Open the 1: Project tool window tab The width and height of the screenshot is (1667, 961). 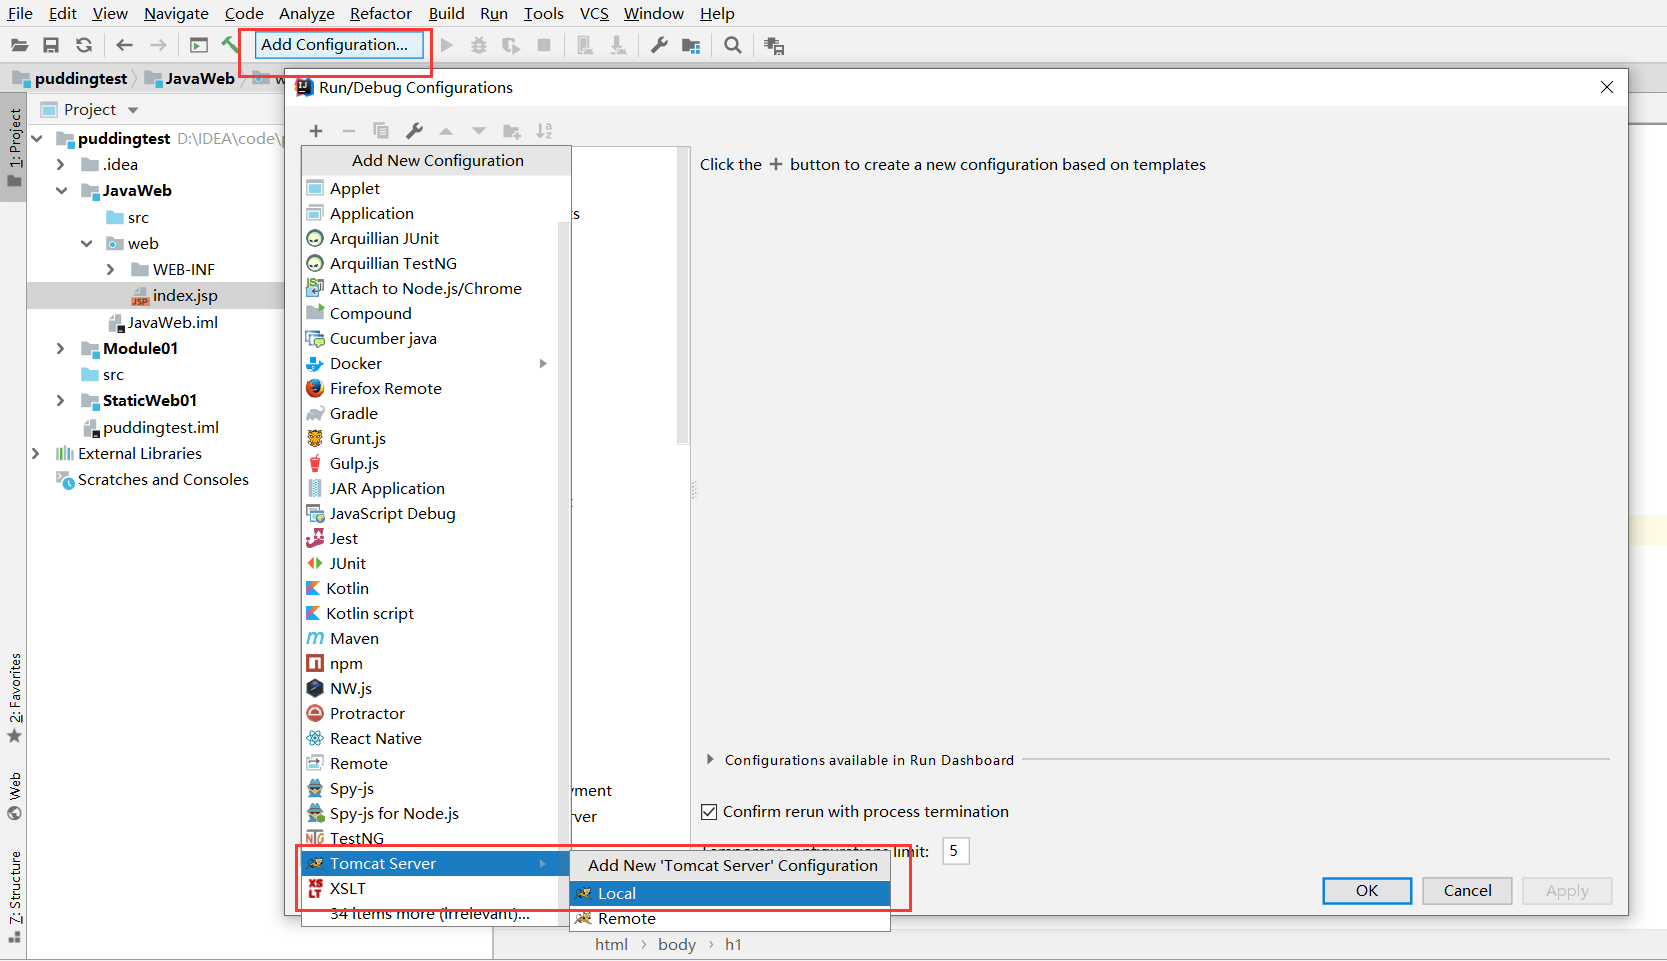point(14,147)
